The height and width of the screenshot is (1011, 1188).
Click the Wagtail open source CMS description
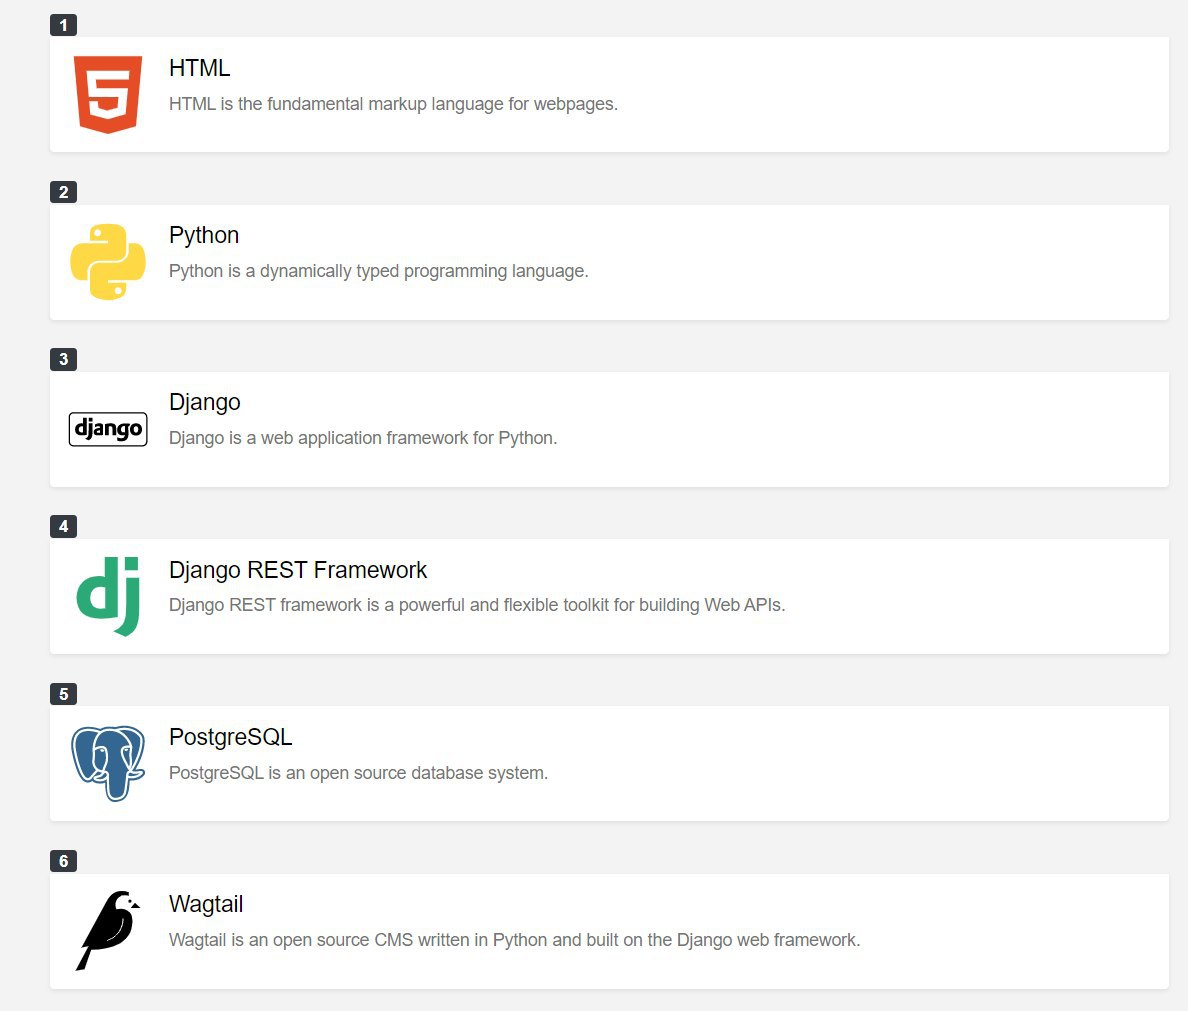[x=514, y=940]
